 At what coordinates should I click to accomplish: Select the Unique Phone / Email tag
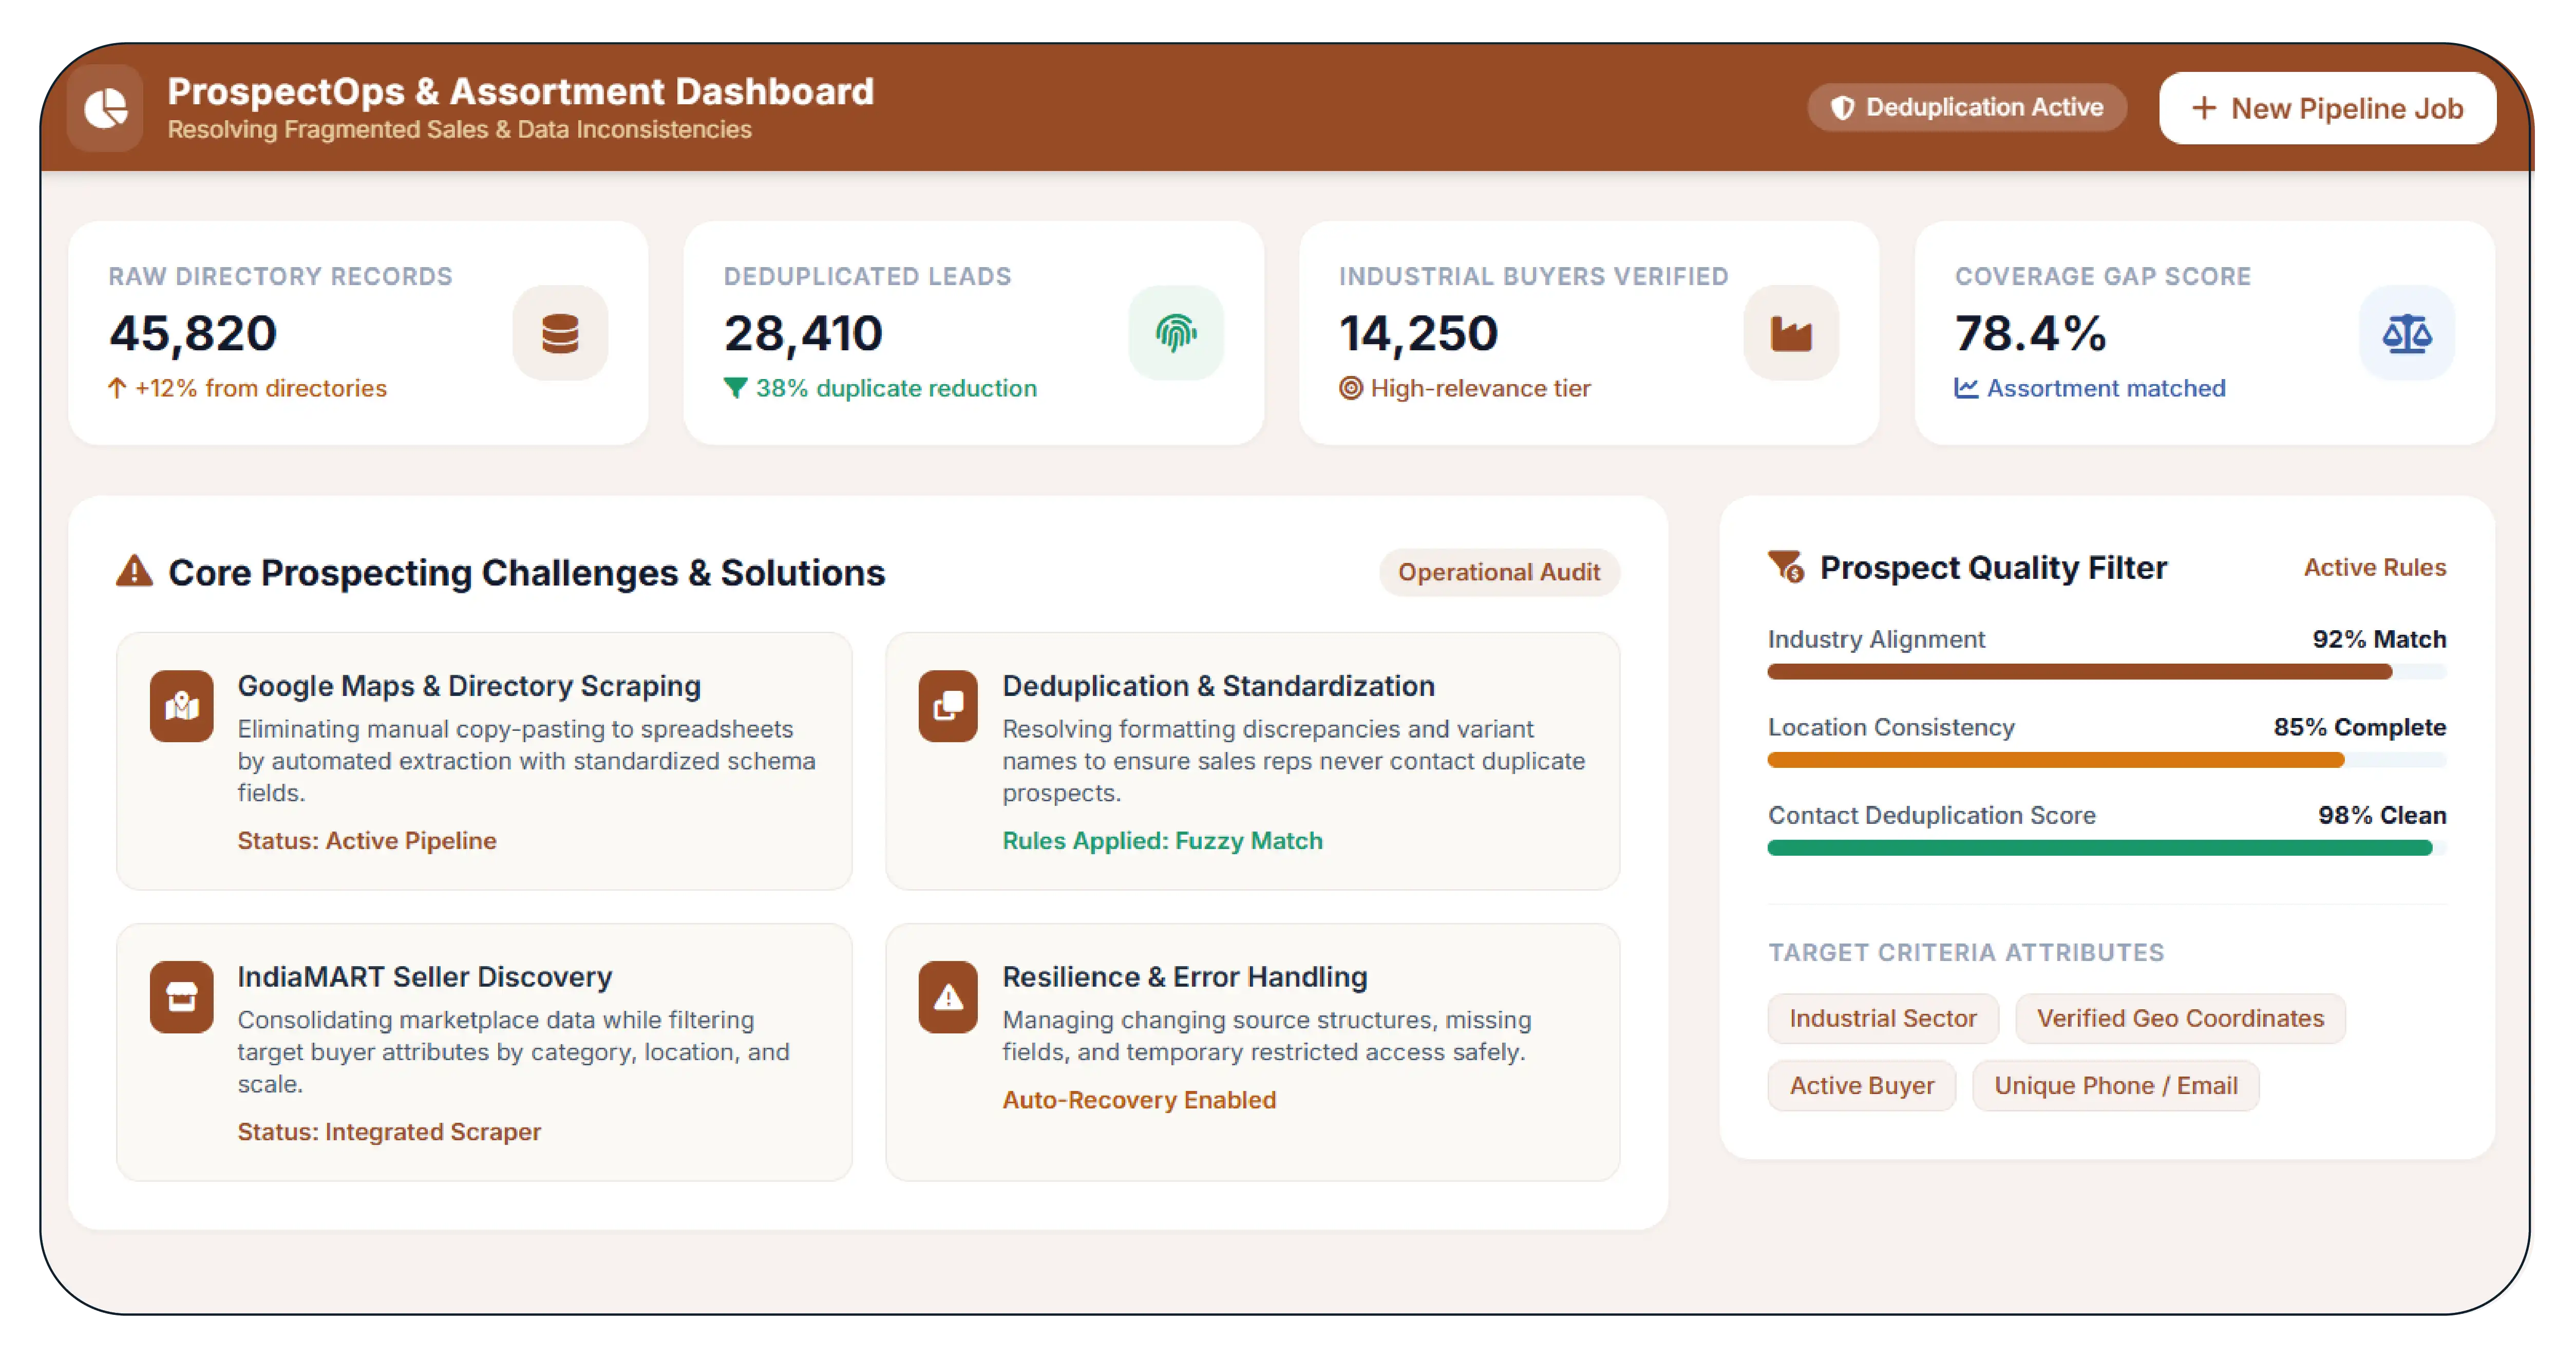point(2115,1085)
